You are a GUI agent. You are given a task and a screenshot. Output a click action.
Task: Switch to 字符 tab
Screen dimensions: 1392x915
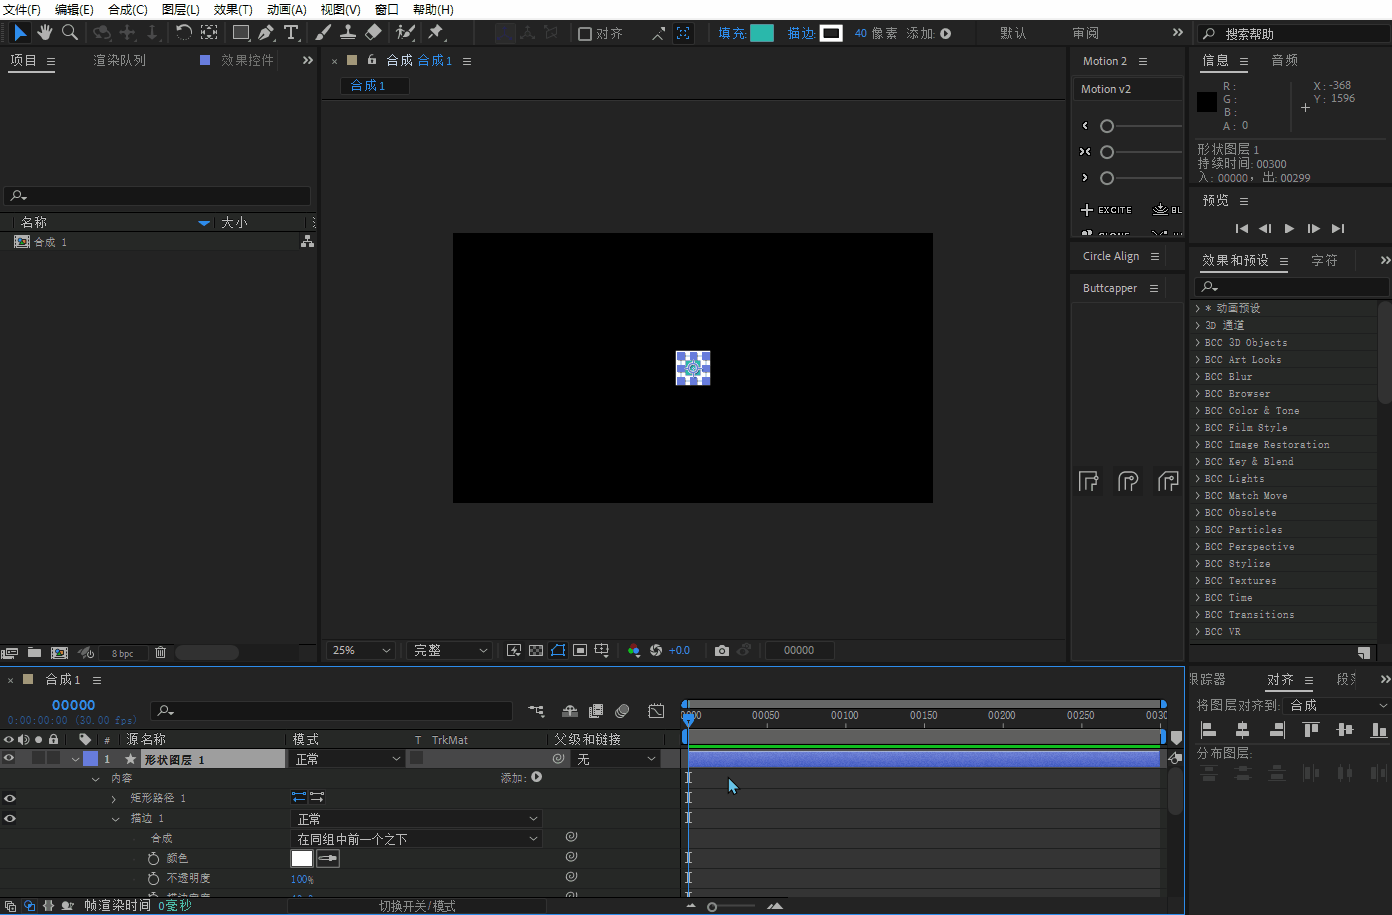(1324, 260)
